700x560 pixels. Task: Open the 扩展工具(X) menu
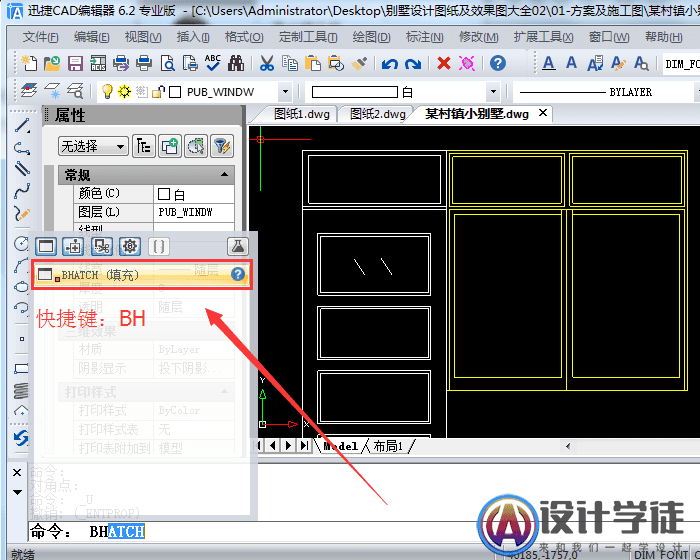click(543, 37)
